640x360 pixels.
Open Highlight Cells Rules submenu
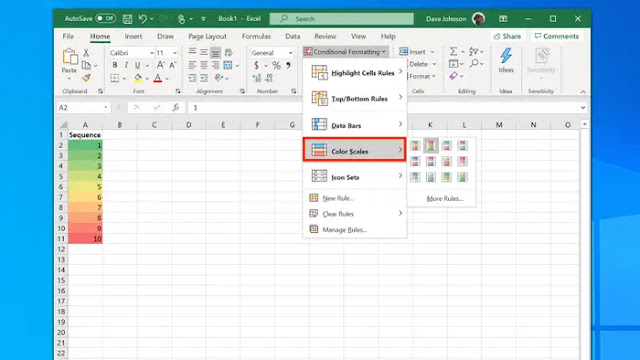tap(355, 73)
